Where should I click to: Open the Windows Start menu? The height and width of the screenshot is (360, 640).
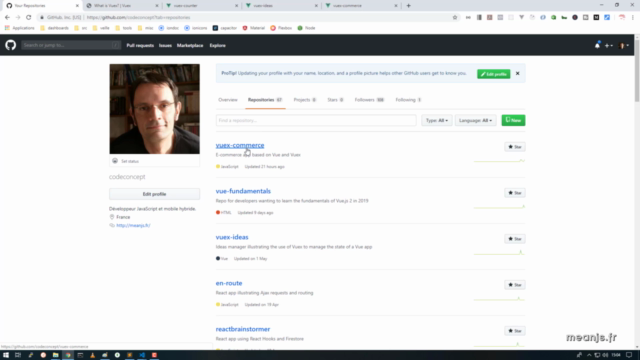tap(6, 355)
